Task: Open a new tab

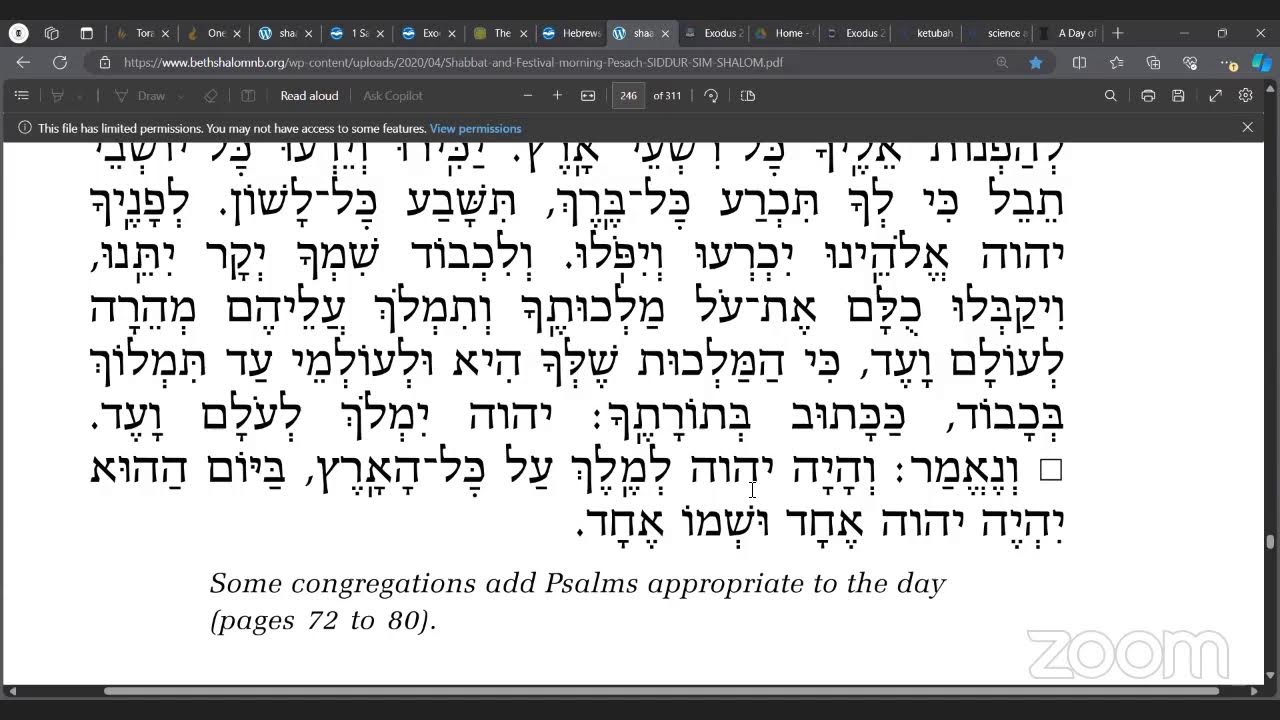Action: click(1118, 33)
